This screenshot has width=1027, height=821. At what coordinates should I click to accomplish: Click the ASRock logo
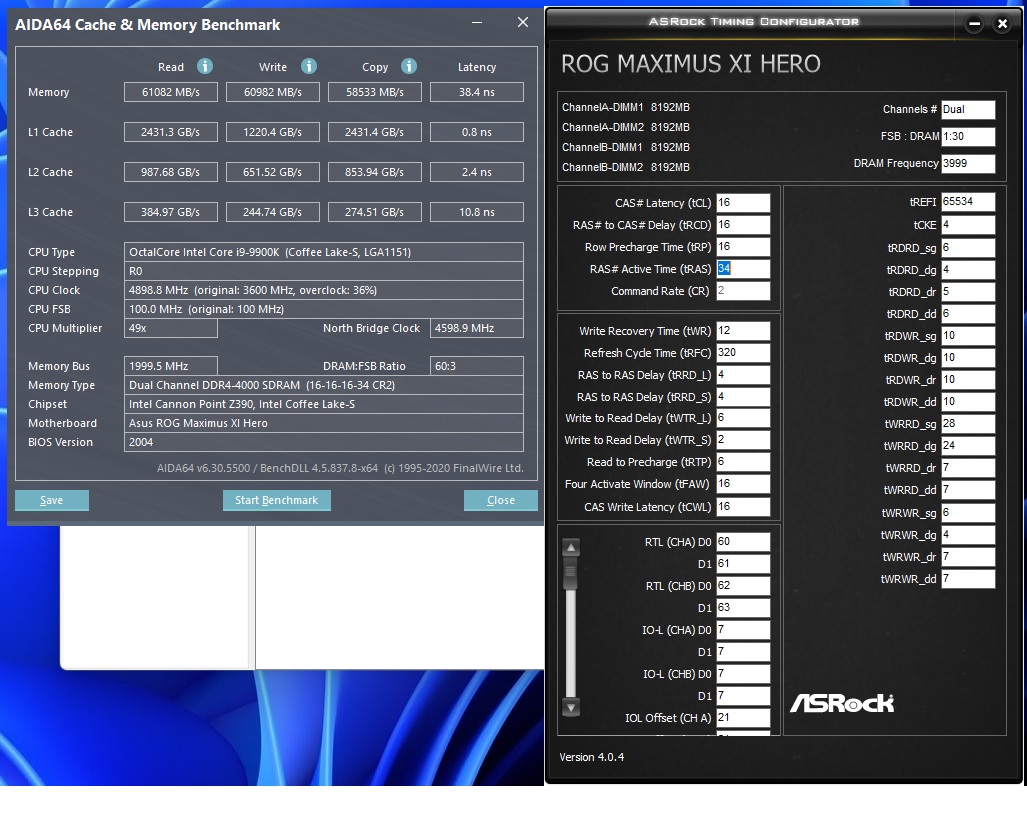842,703
